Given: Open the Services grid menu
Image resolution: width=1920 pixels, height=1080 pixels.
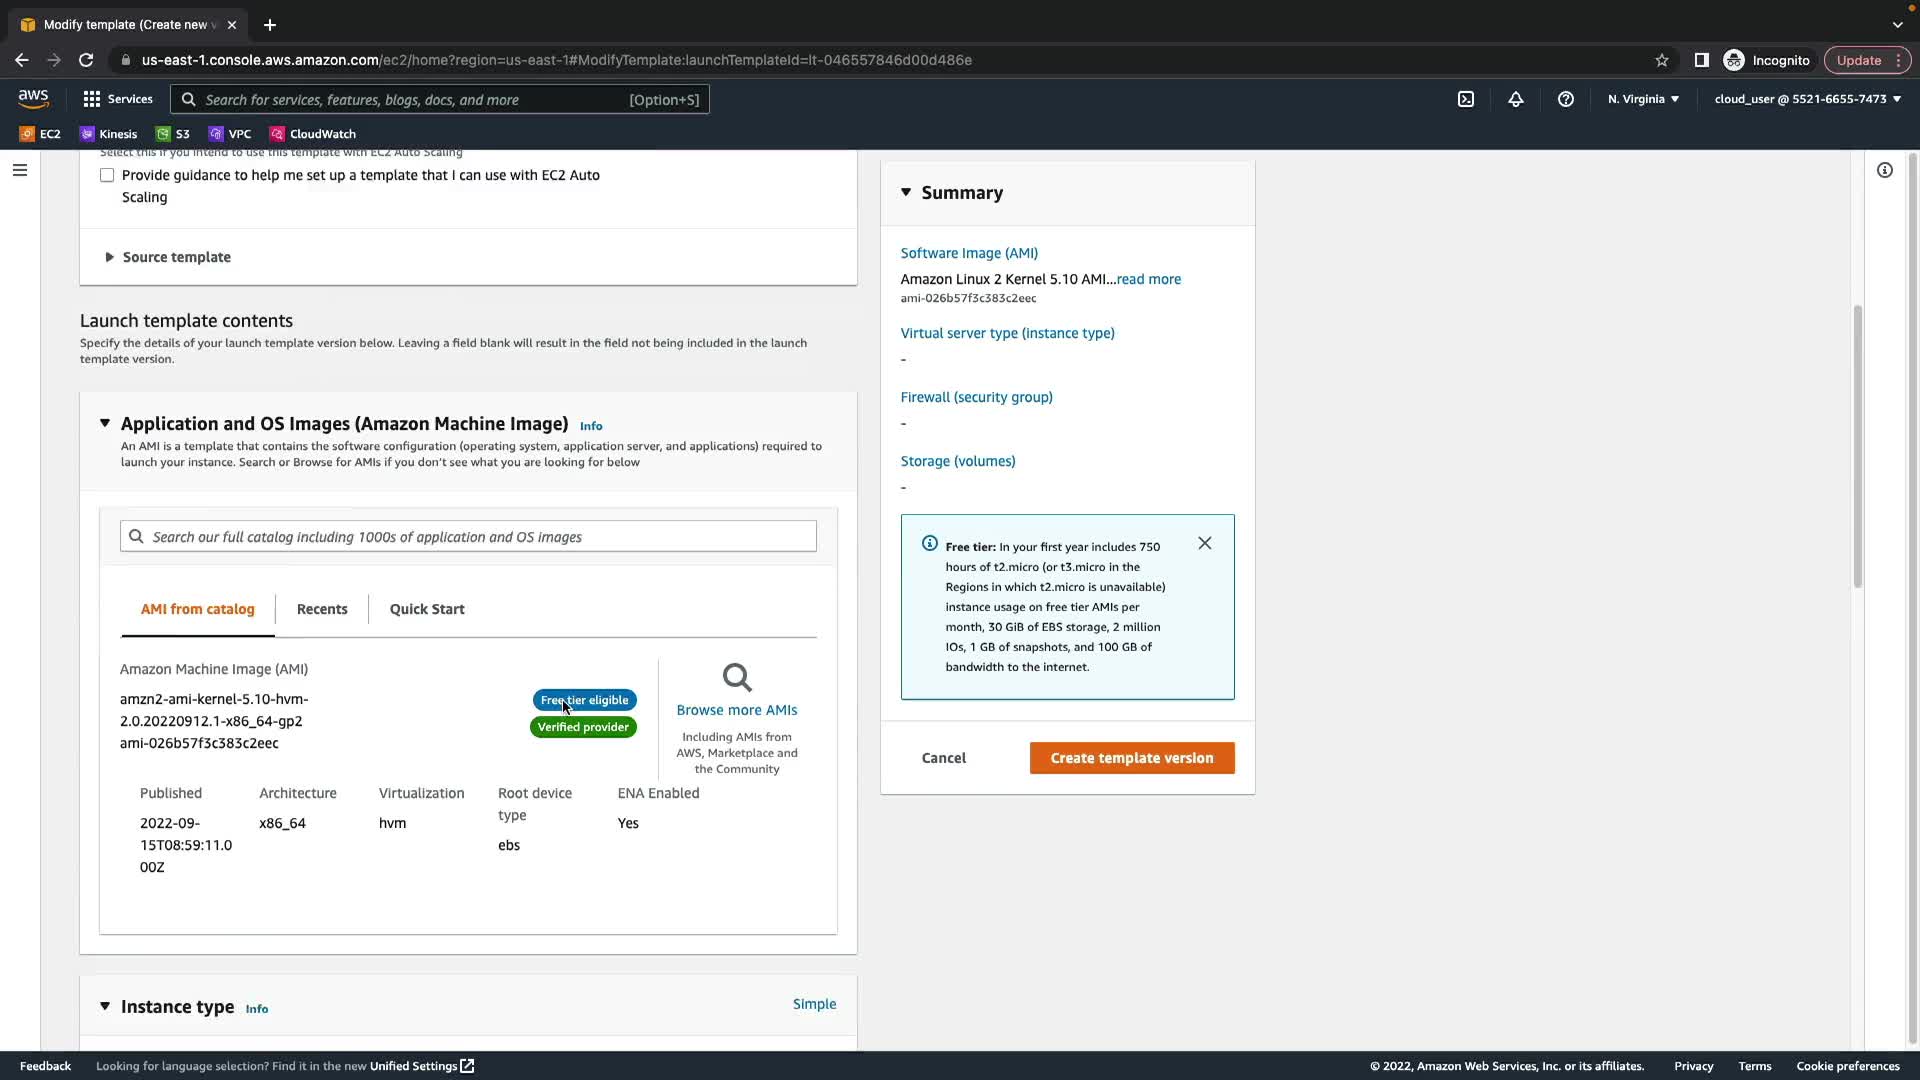Looking at the screenshot, I should tap(118, 99).
